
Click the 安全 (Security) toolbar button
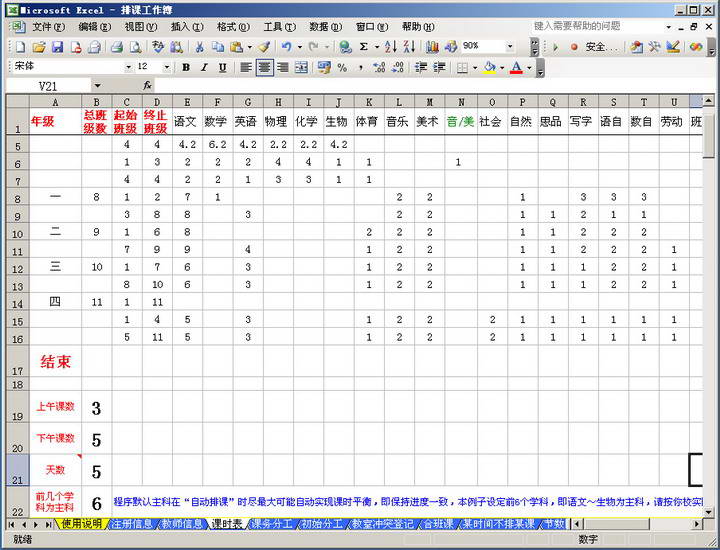(601, 47)
